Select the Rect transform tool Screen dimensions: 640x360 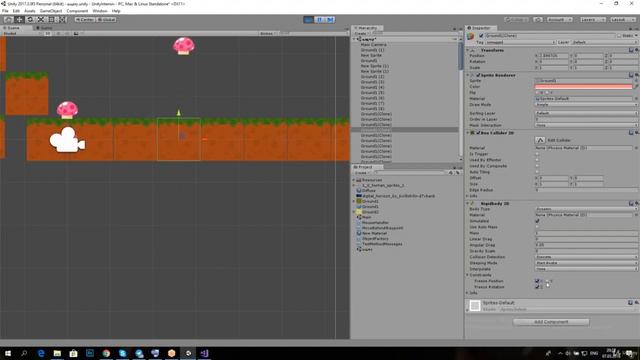(x=51, y=20)
